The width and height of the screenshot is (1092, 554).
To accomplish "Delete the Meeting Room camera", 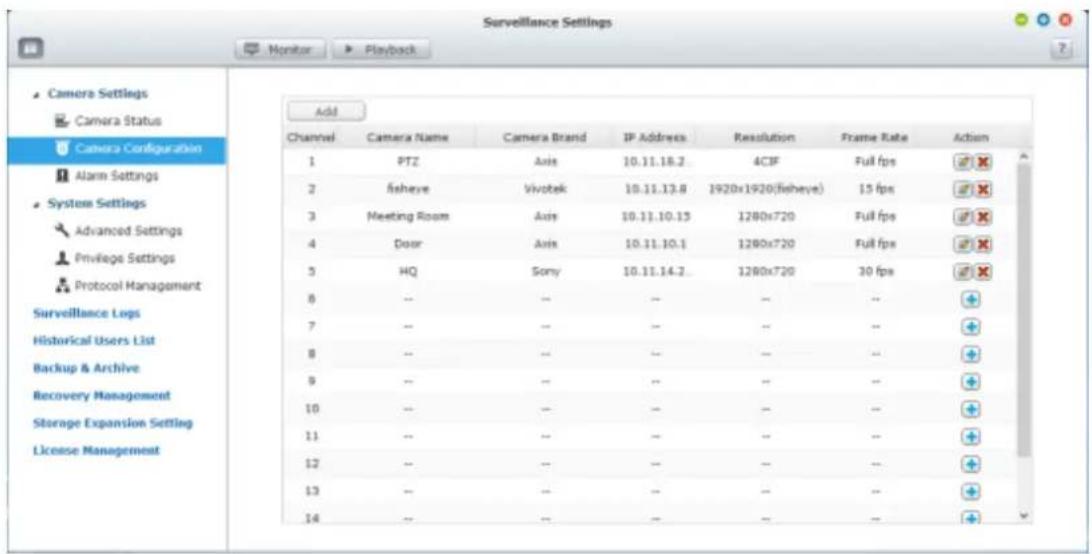I will [985, 217].
